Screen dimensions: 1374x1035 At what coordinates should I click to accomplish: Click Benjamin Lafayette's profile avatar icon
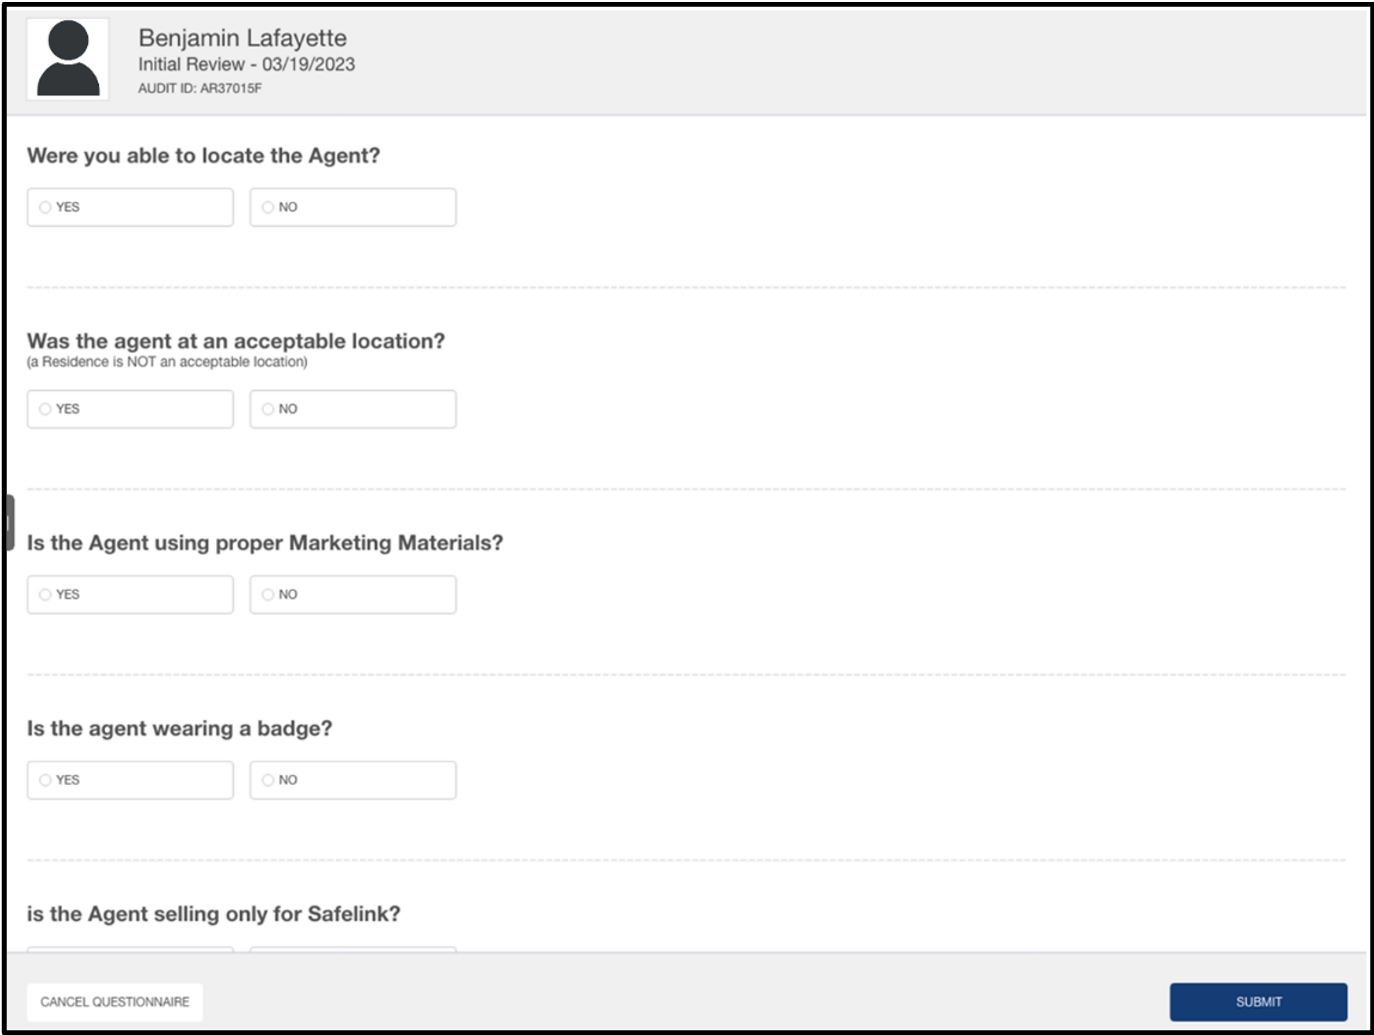point(68,59)
